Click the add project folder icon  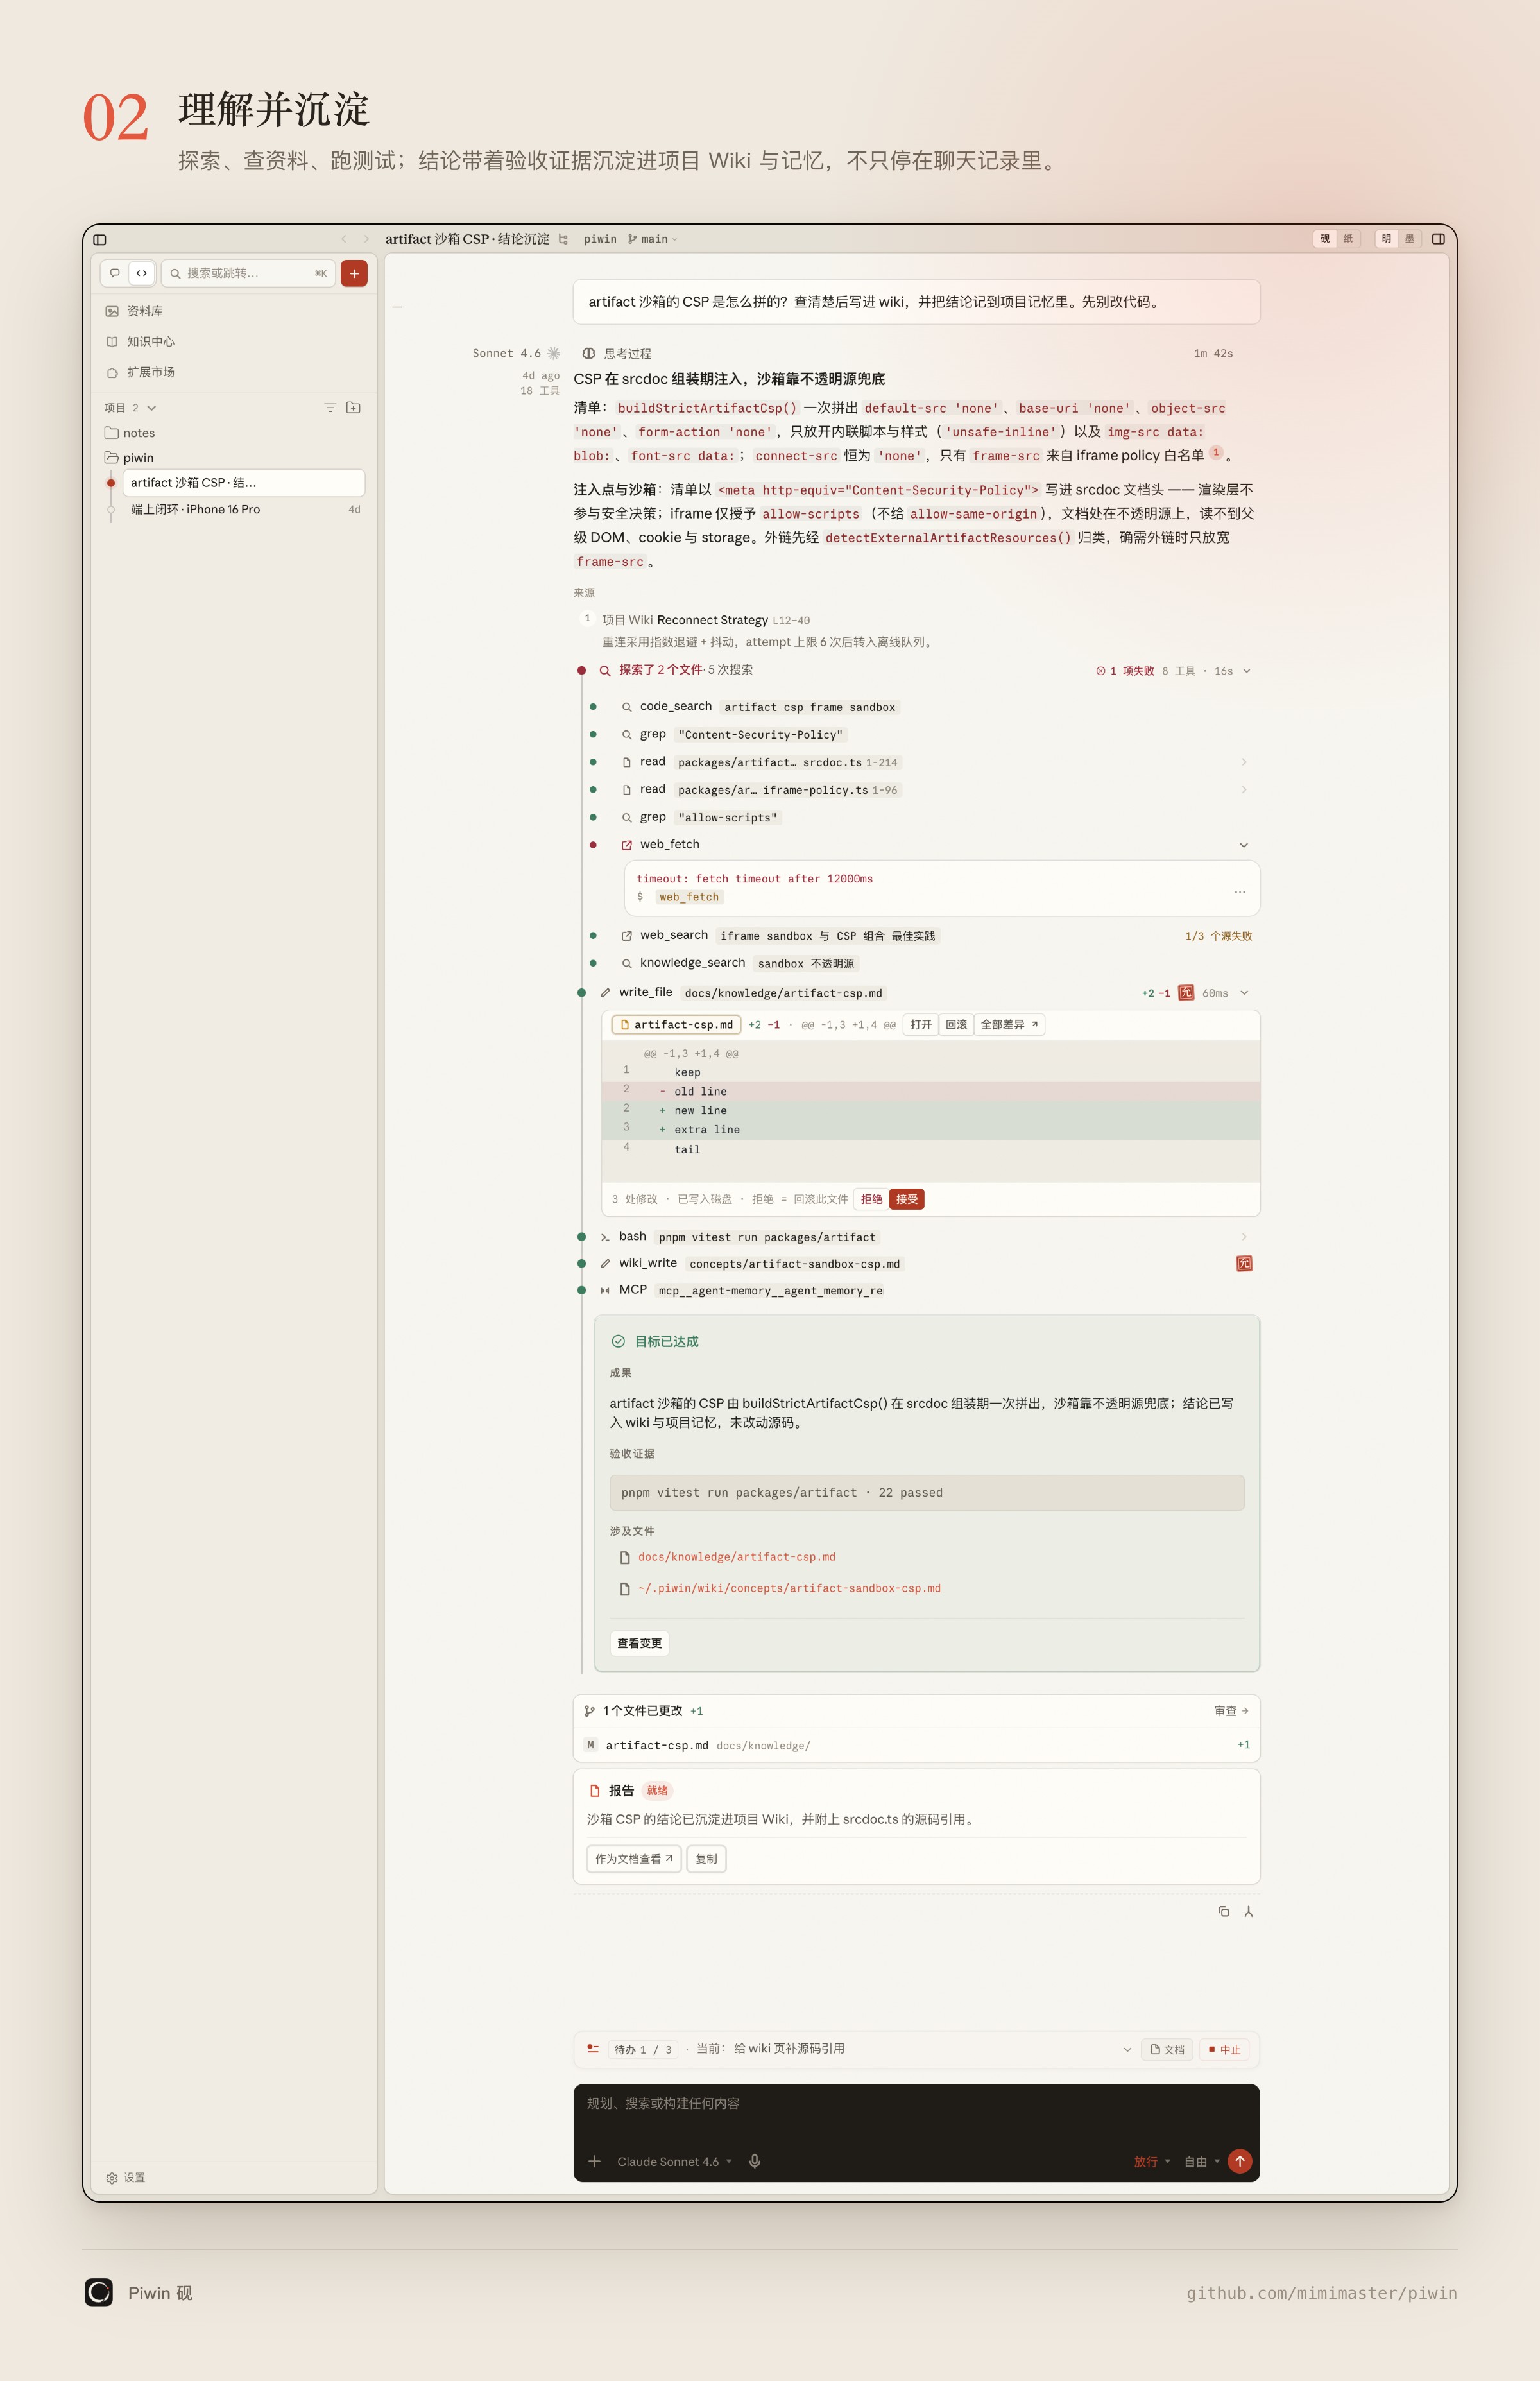coord(353,408)
